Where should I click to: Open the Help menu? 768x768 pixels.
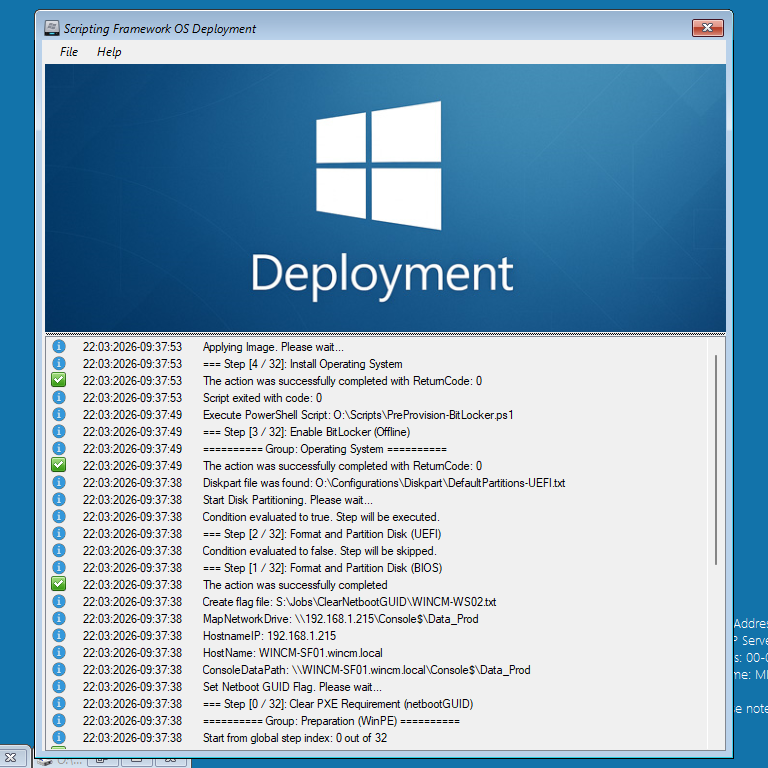[x=109, y=52]
